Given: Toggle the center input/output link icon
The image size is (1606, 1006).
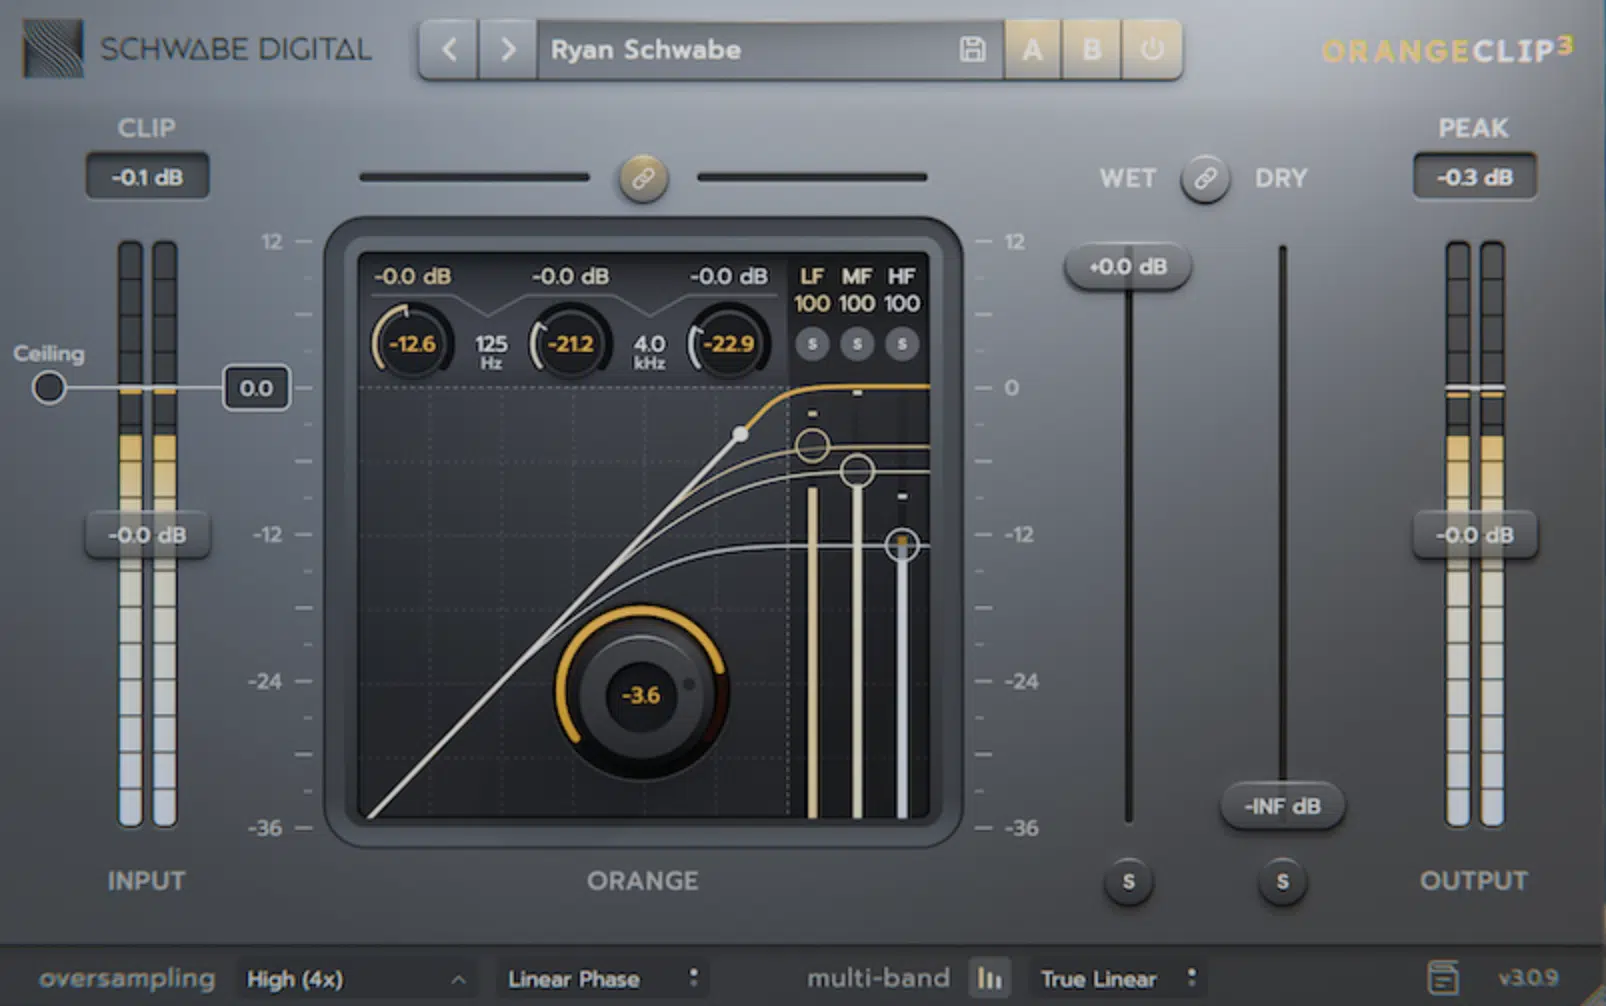Looking at the screenshot, I should 643,178.
